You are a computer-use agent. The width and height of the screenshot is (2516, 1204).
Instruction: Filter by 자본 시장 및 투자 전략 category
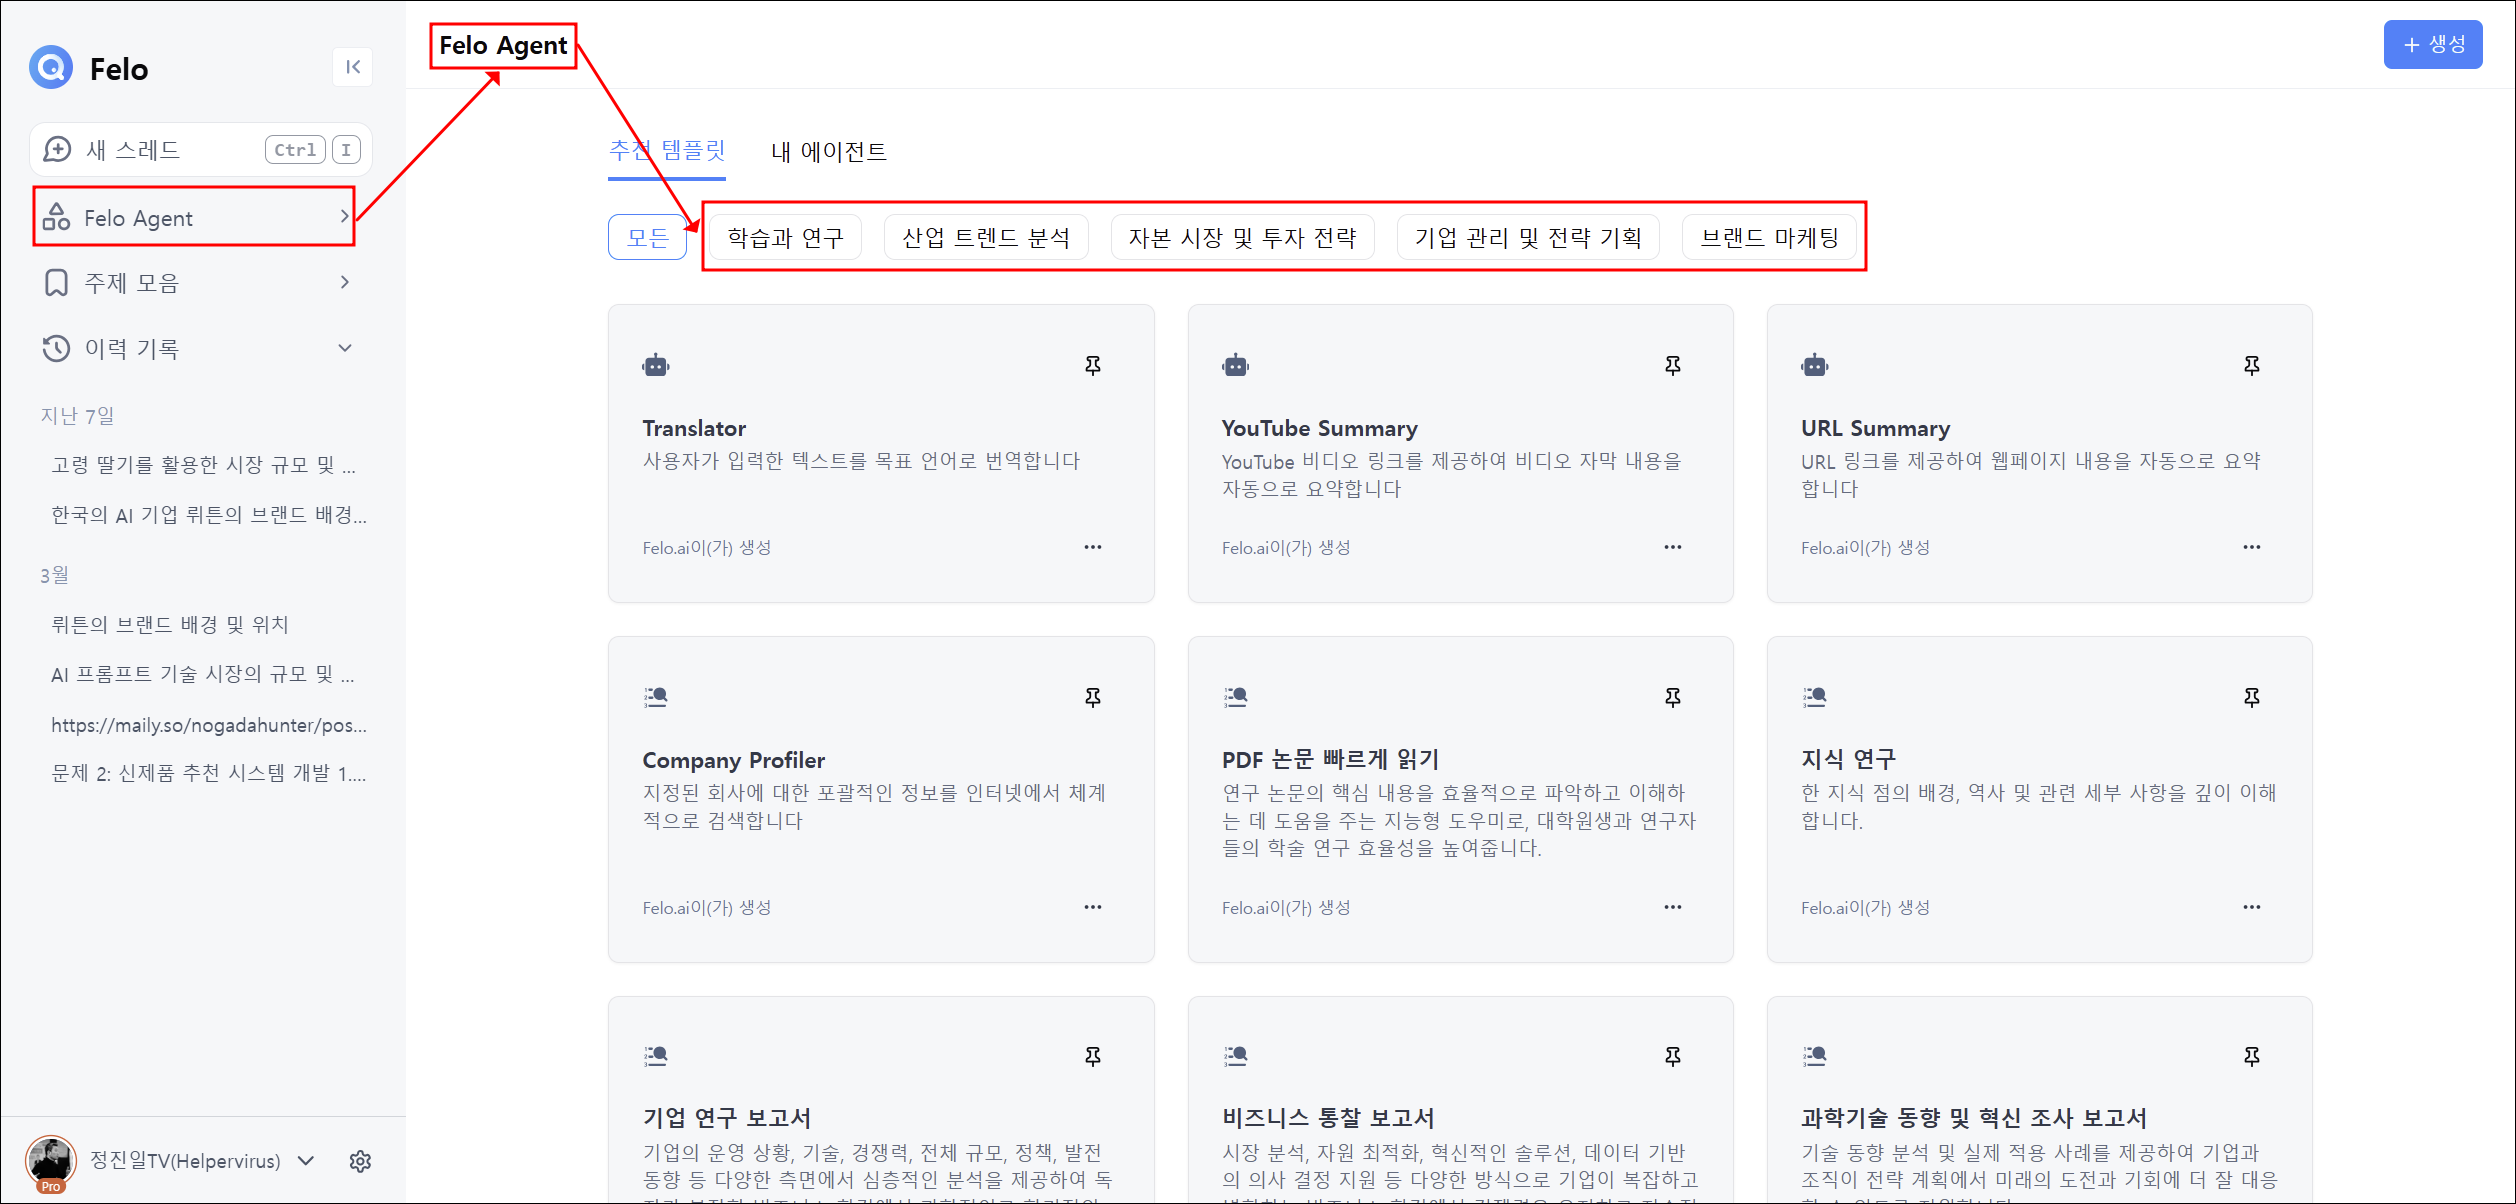click(1243, 238)
